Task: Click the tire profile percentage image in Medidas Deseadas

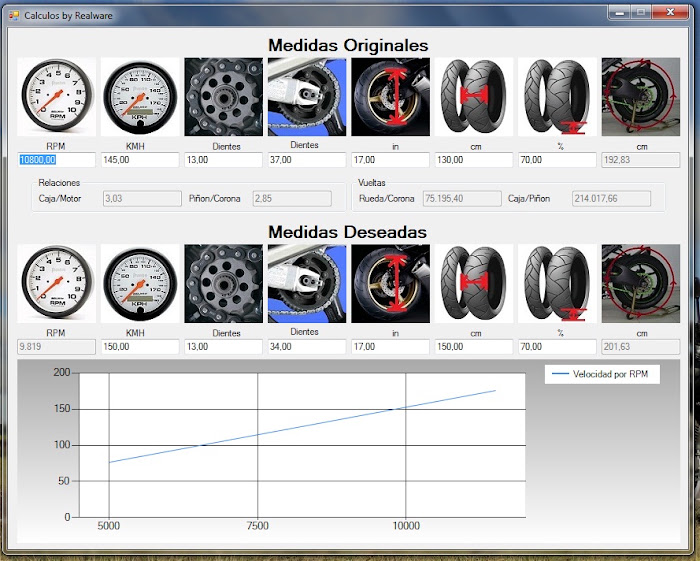Action: tap(557, 283)
